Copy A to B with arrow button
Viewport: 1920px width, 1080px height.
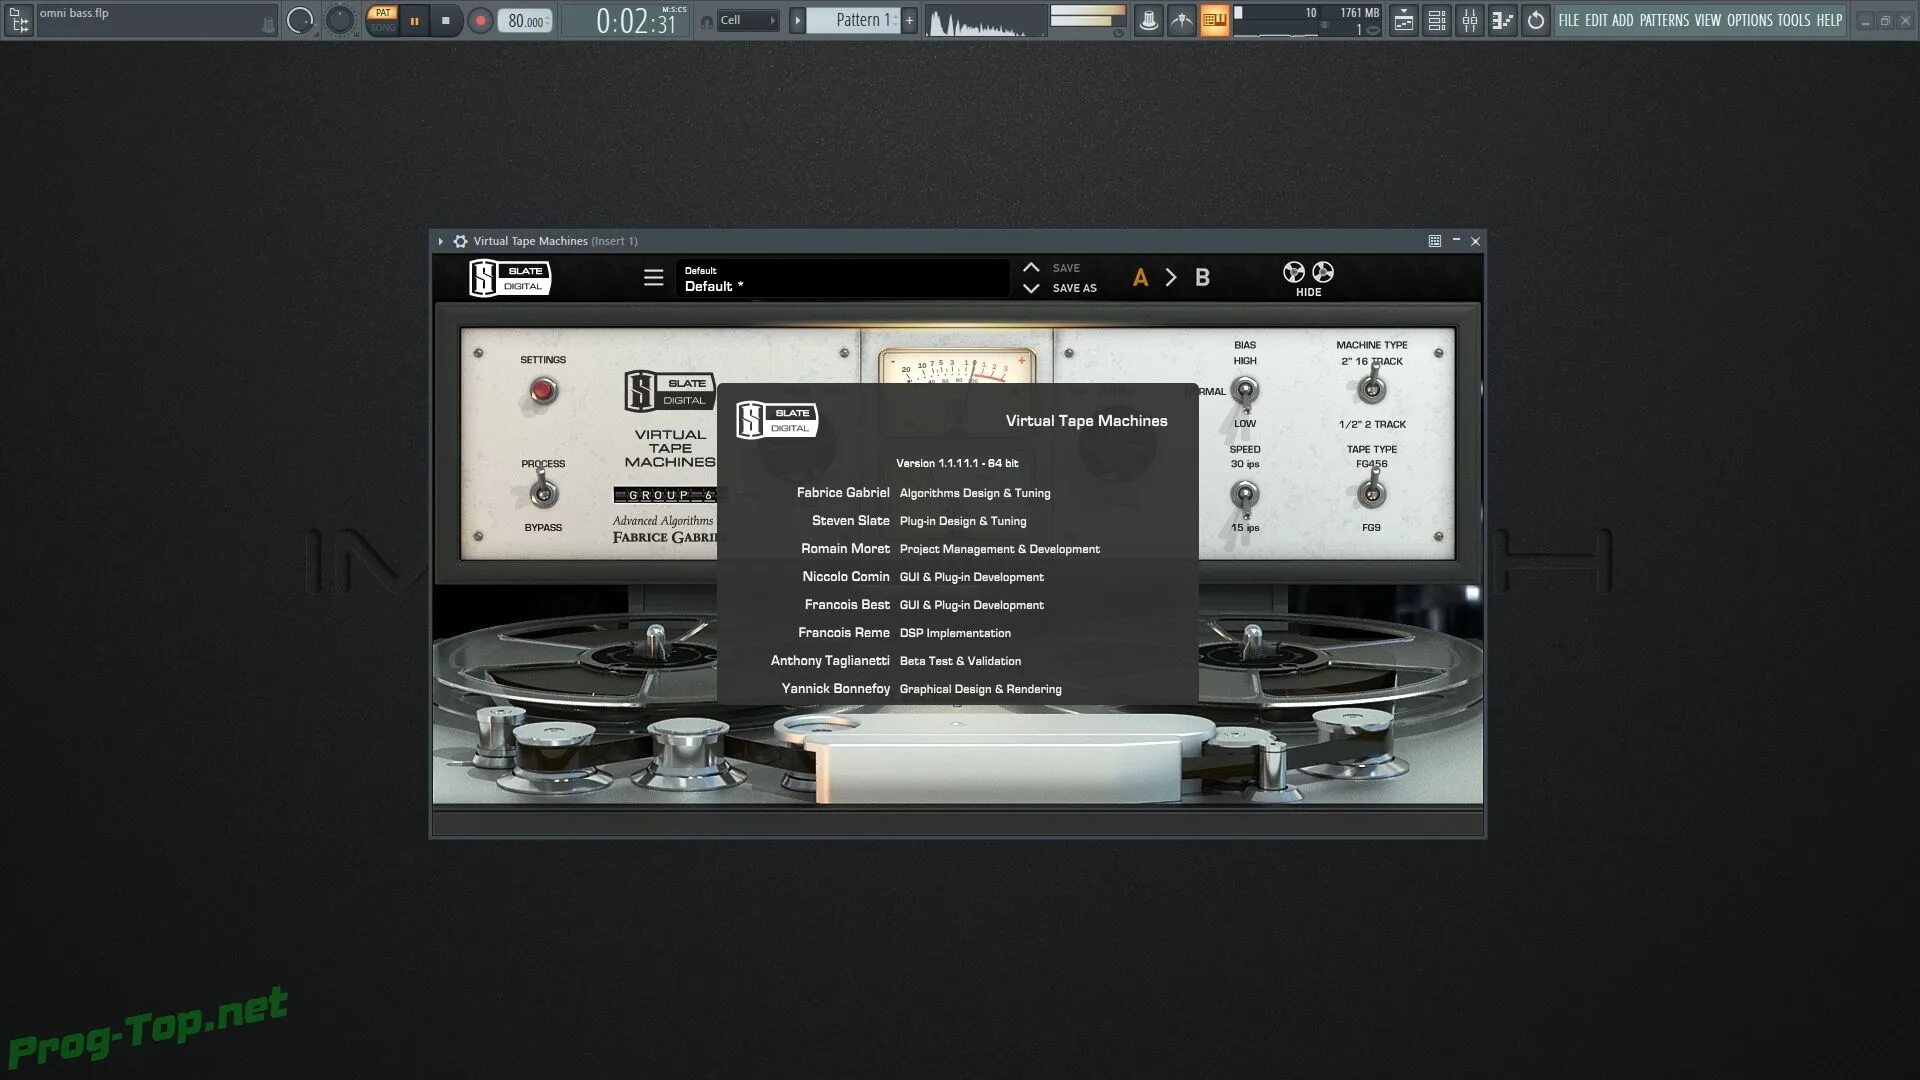click(1171, 278)
